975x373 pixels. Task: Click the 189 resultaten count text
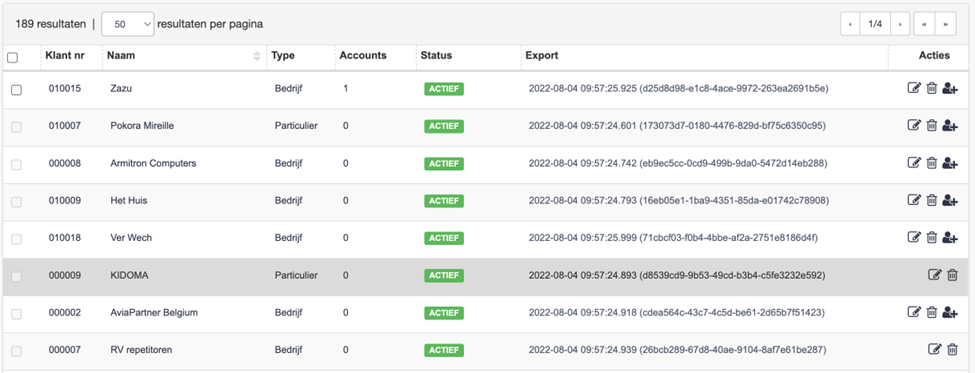coord(51,24)
